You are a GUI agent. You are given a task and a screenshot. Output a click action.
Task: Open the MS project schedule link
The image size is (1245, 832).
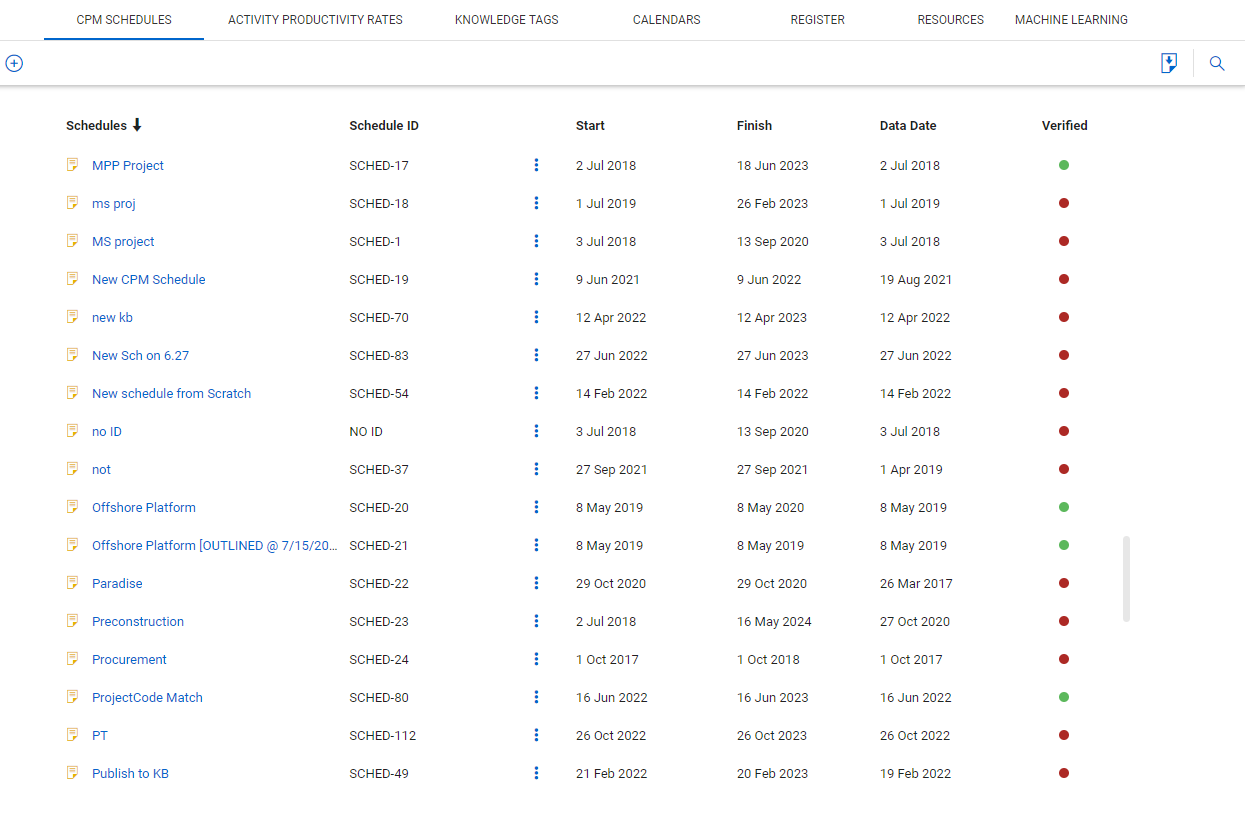[123, 241]
